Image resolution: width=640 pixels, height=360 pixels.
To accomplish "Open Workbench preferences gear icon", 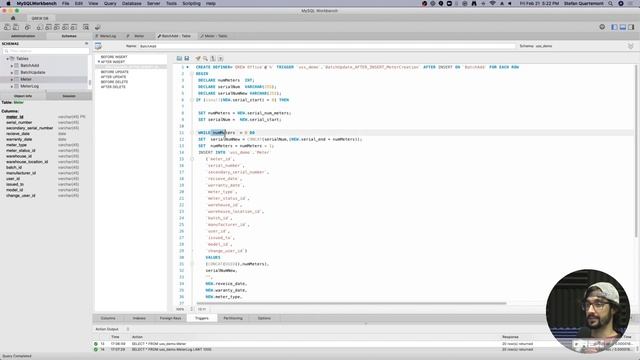I will (x=602, y=27).
